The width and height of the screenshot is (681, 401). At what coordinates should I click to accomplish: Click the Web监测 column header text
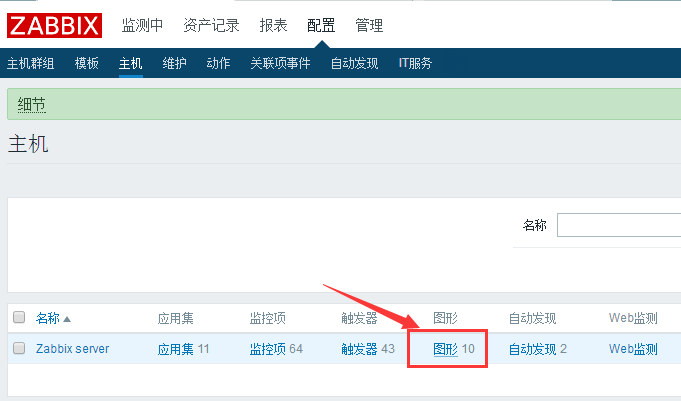pyautogui.click(x=633, y=318)
